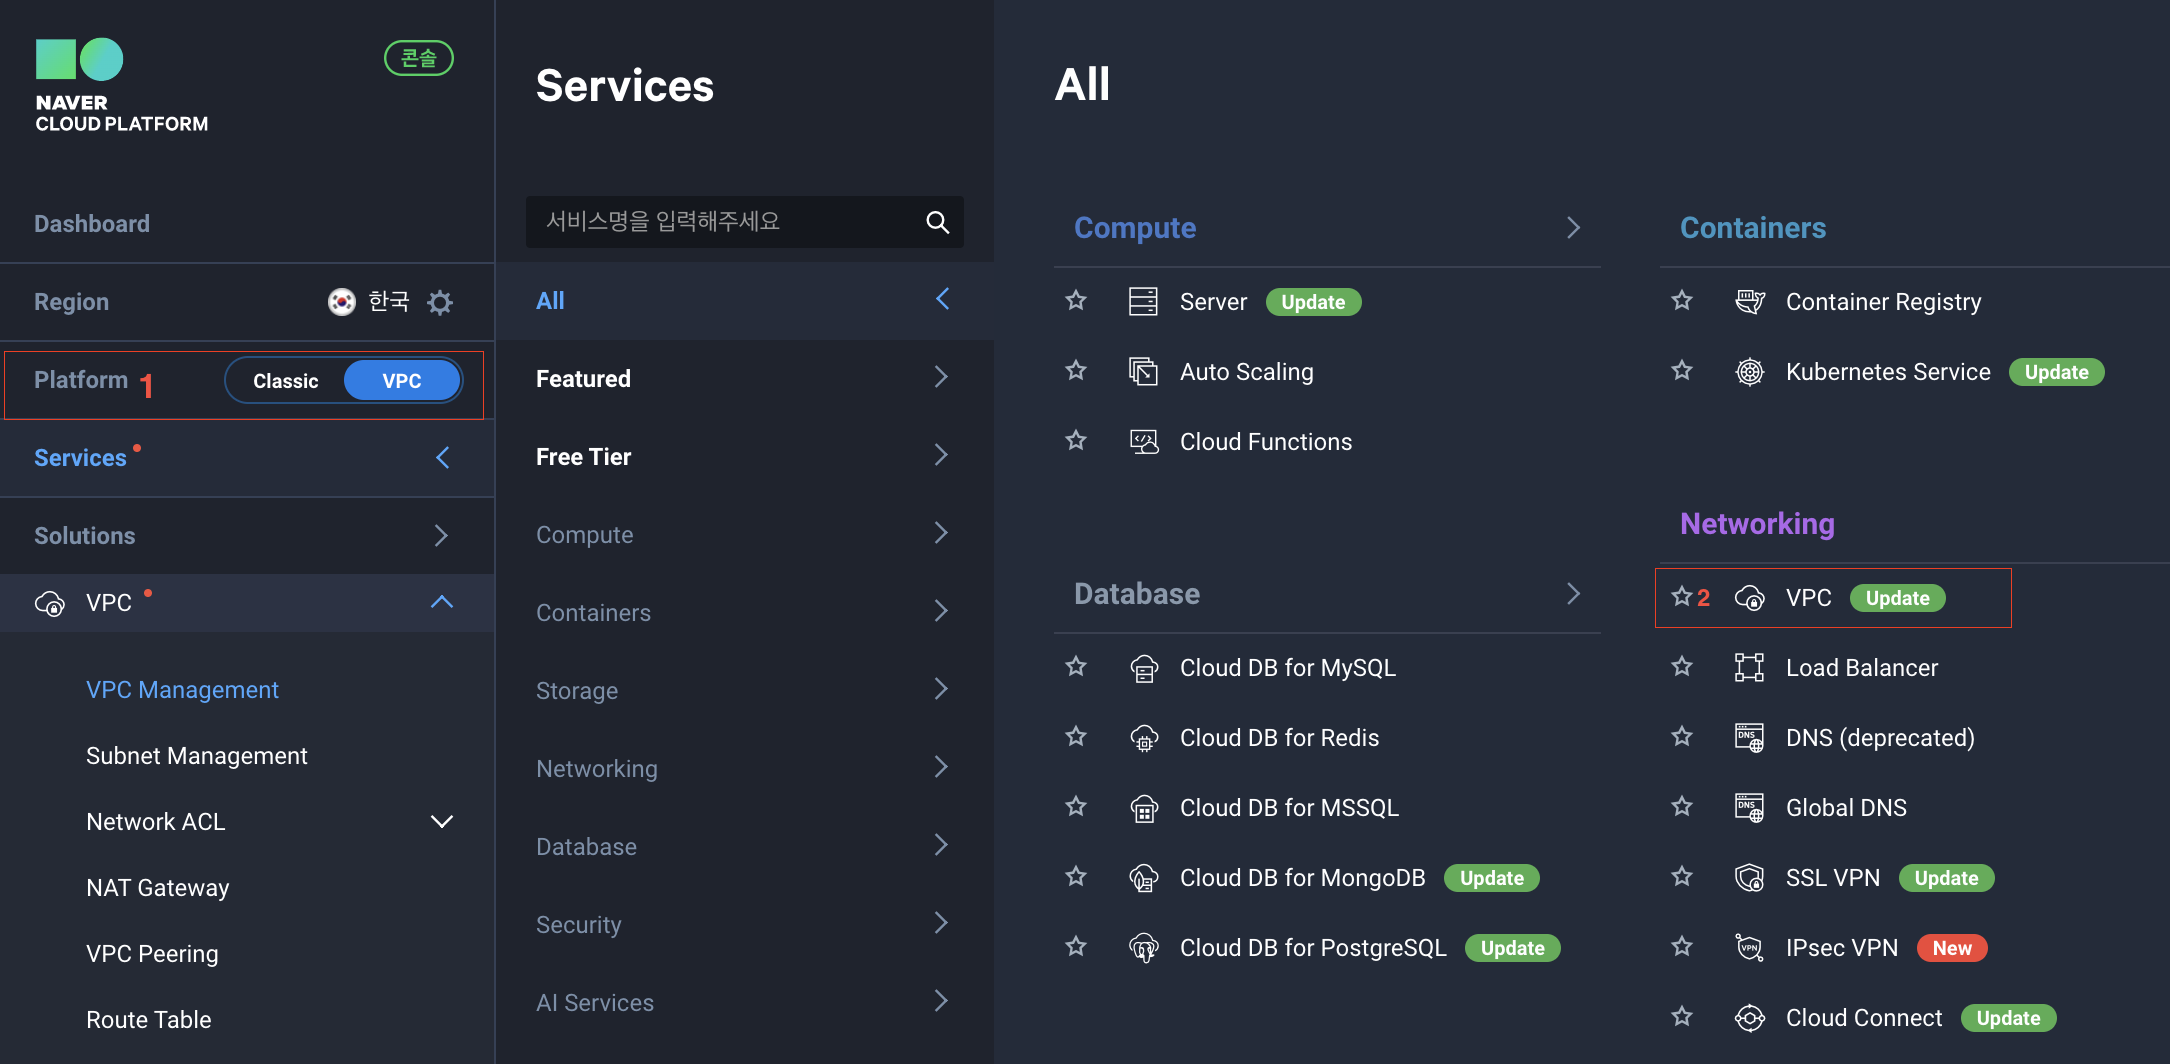Click the Korean flag region icon
Image resolution: width=2170 pixels, height=1064 pixels.
point(342,301)
